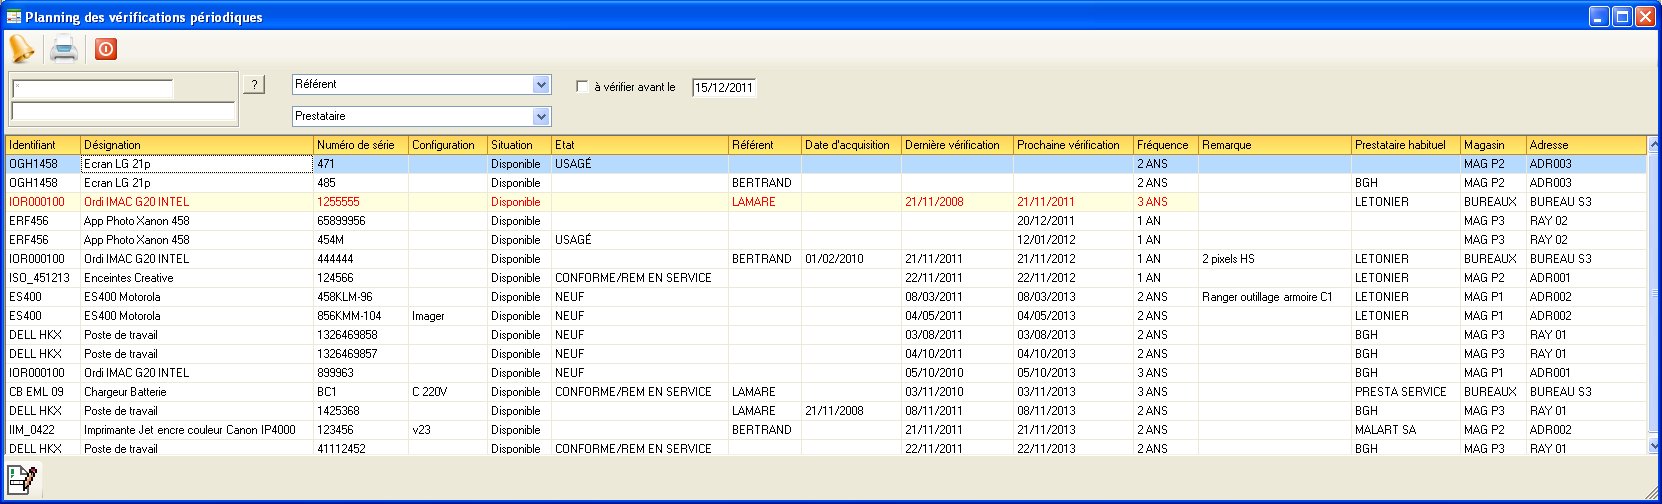The width and height of the screenshot is (1662, 504).
Task: Sort by Configuration column header
Action: 448,145
